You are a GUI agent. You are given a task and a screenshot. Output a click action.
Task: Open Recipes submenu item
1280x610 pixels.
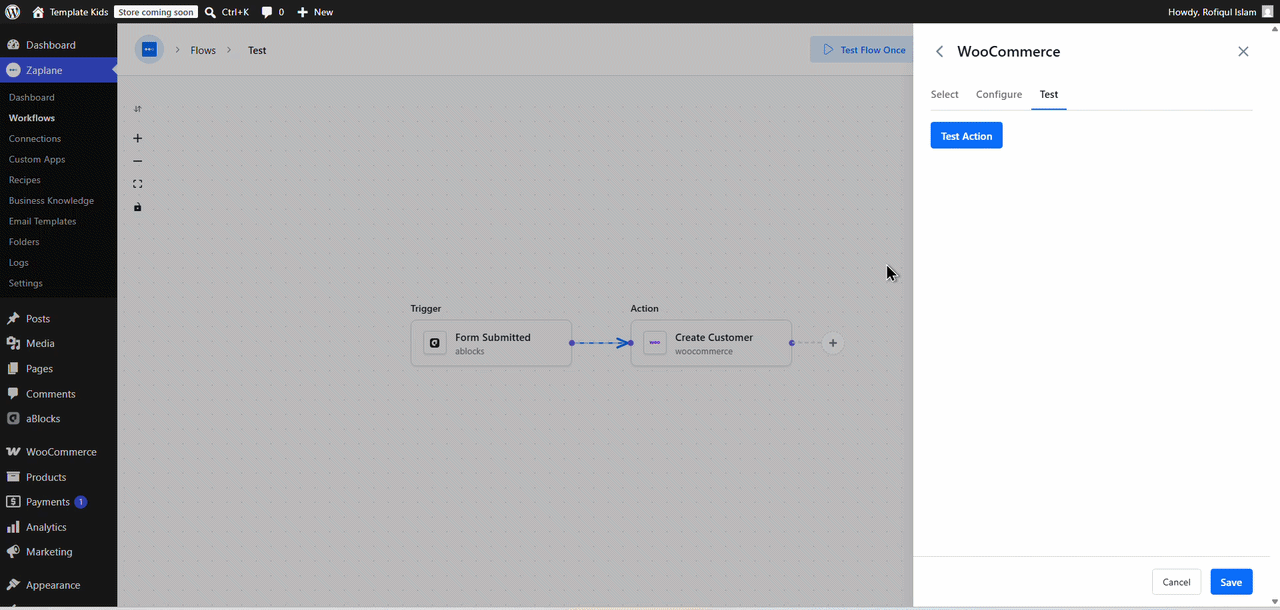(x=25, y=180)
